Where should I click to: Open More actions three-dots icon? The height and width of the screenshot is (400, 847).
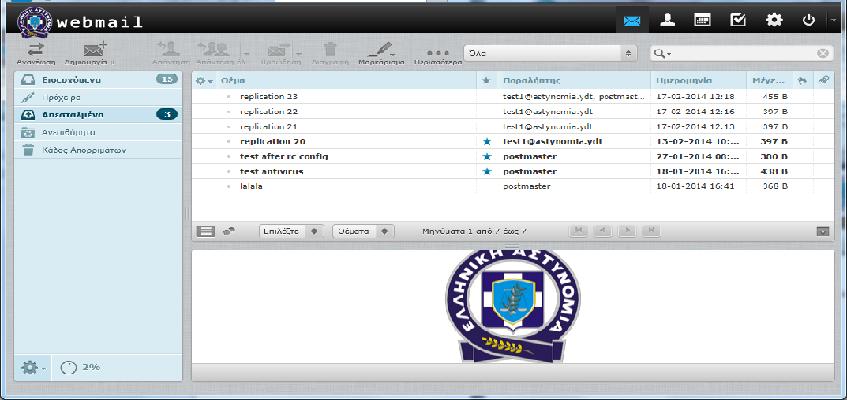438,54
